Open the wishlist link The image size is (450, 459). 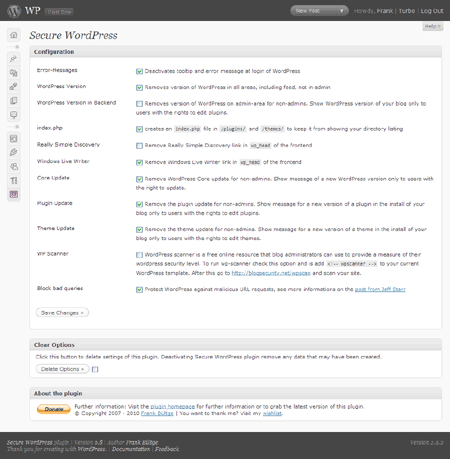[272, 413]
